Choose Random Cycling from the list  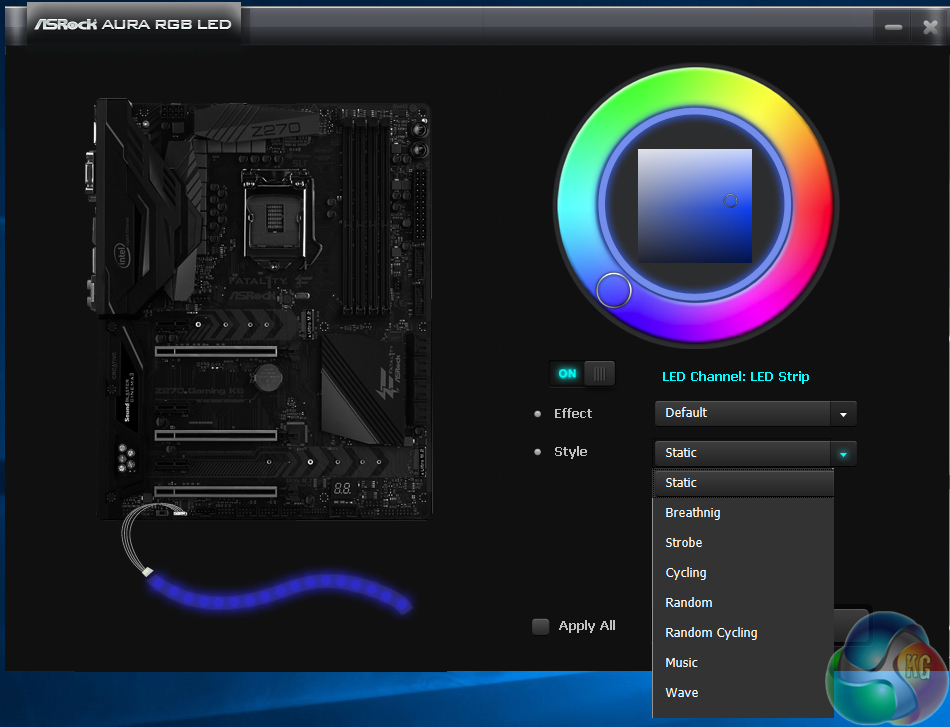click(743, 632)
